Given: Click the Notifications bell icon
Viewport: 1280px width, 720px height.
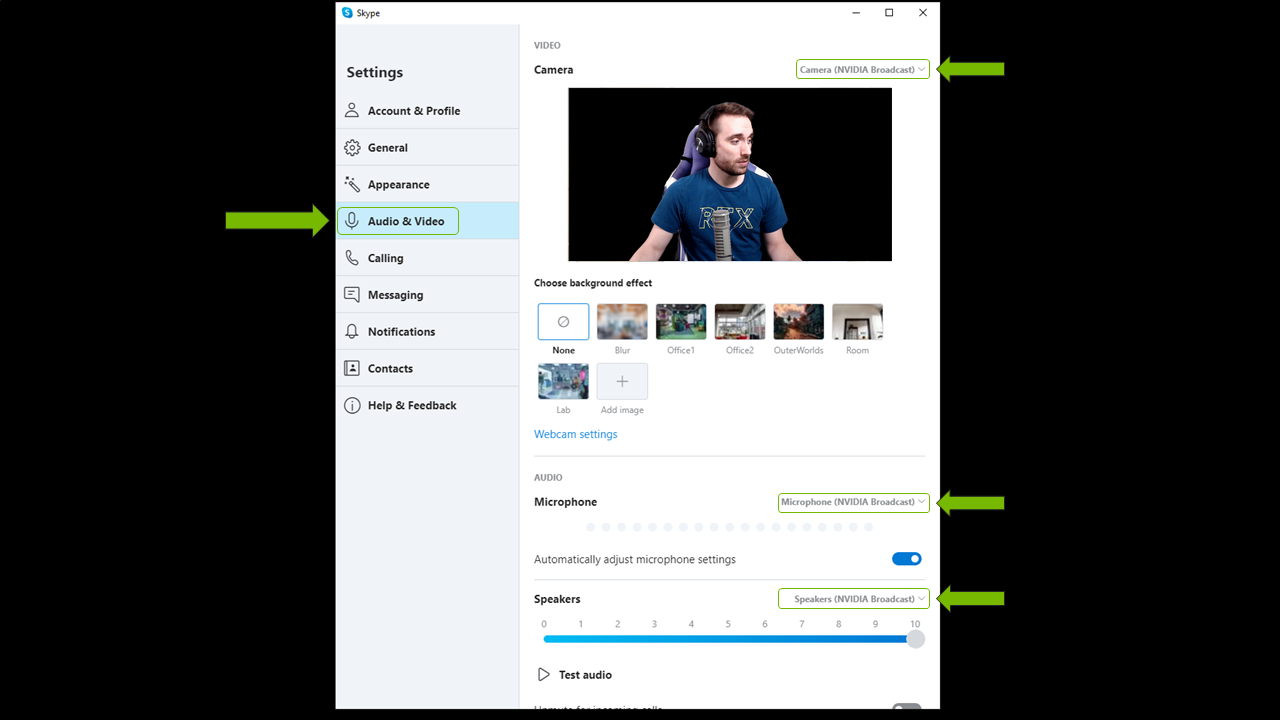Looking at the screenshot, I should tap(352, 332).
